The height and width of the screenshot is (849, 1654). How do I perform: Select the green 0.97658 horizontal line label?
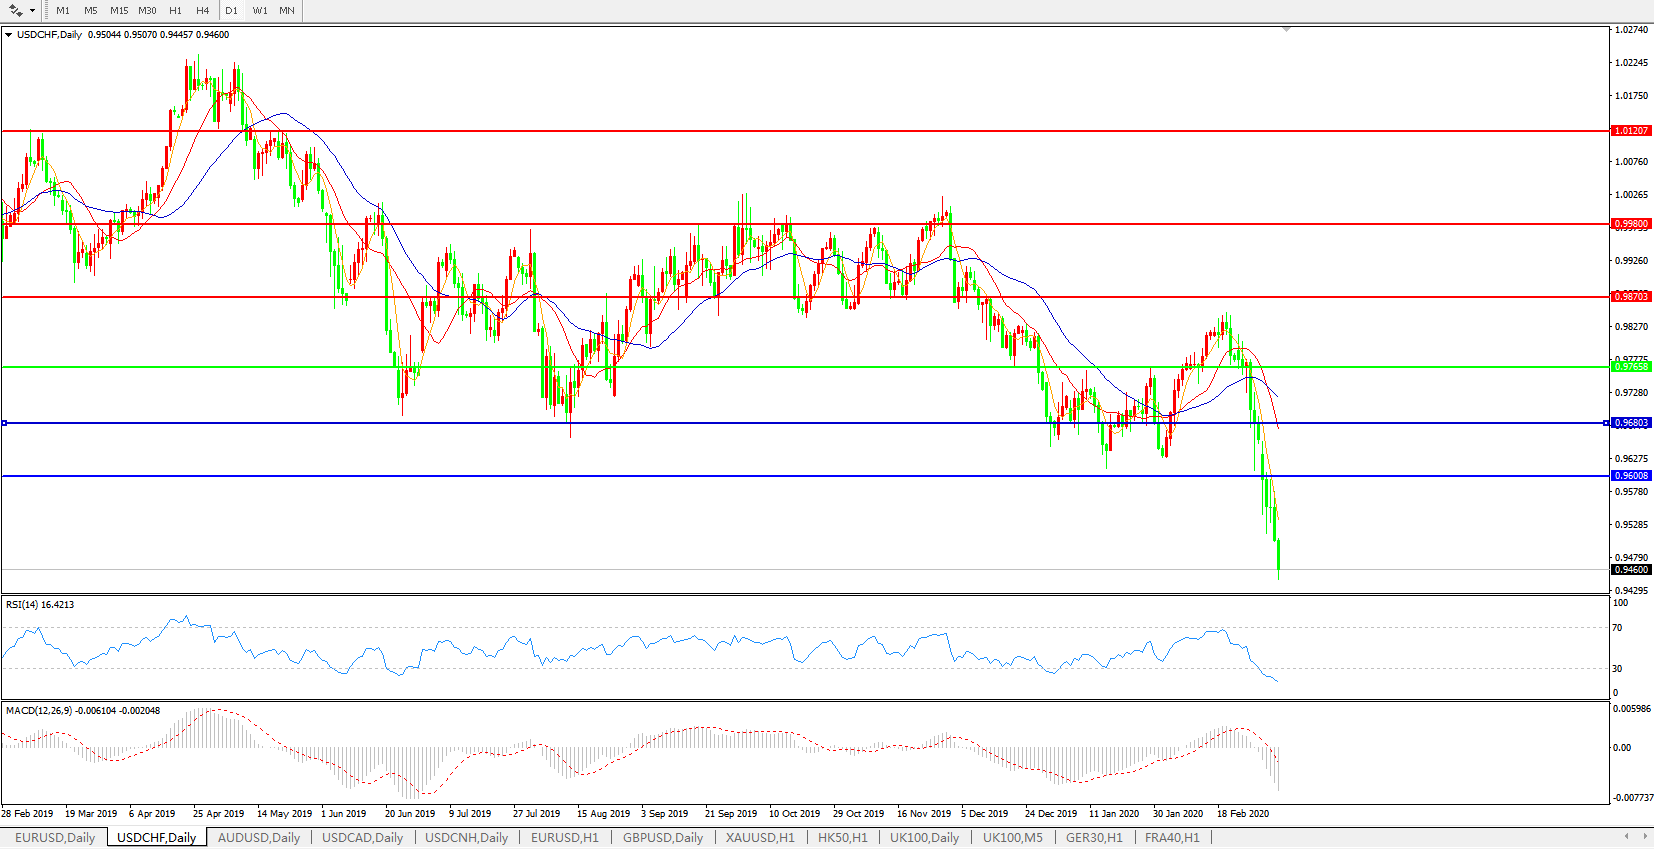[1631, 367]
